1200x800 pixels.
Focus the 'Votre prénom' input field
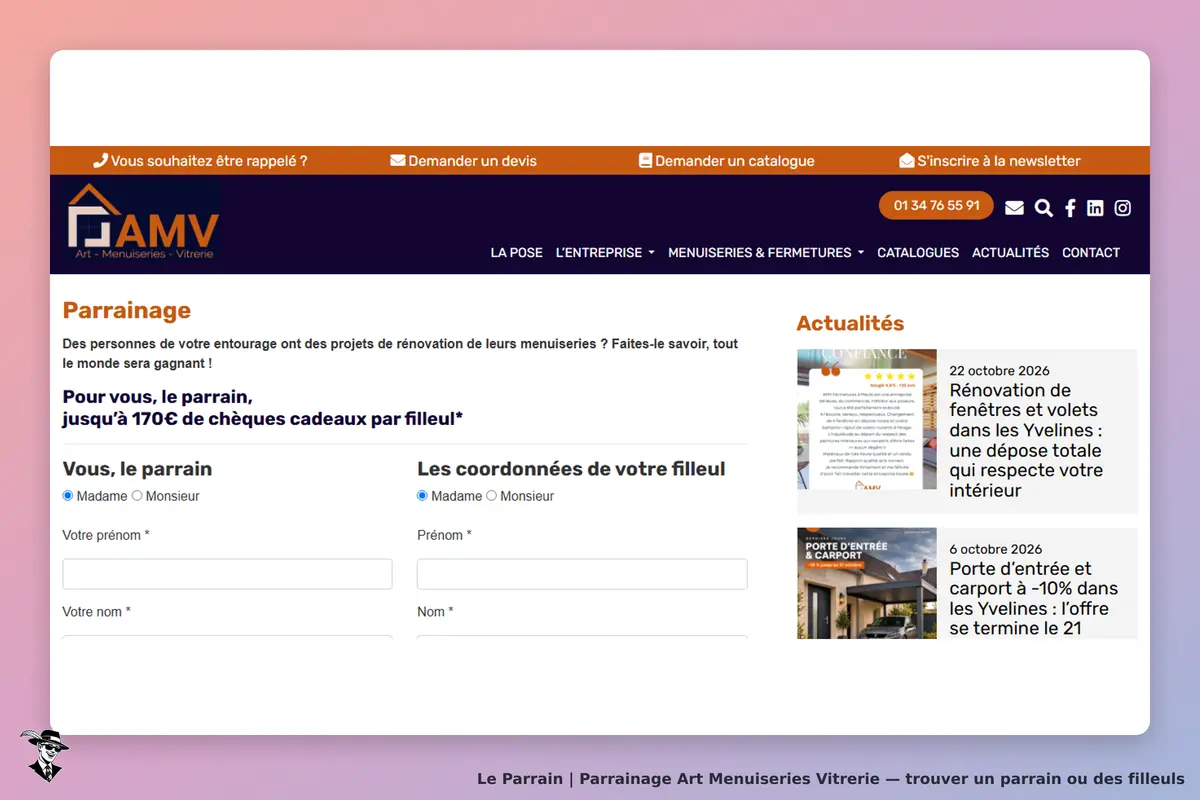pos(227,574)
